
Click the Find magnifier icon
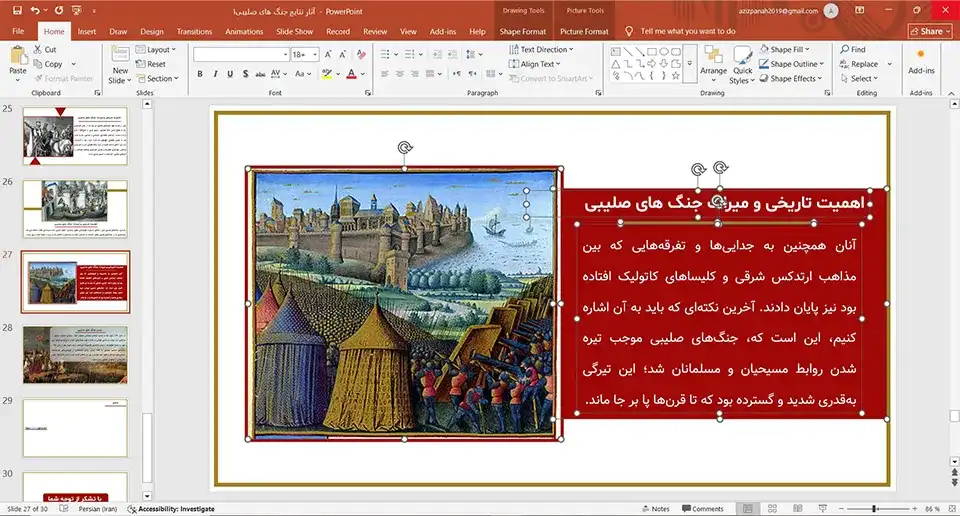pos(845,49)
